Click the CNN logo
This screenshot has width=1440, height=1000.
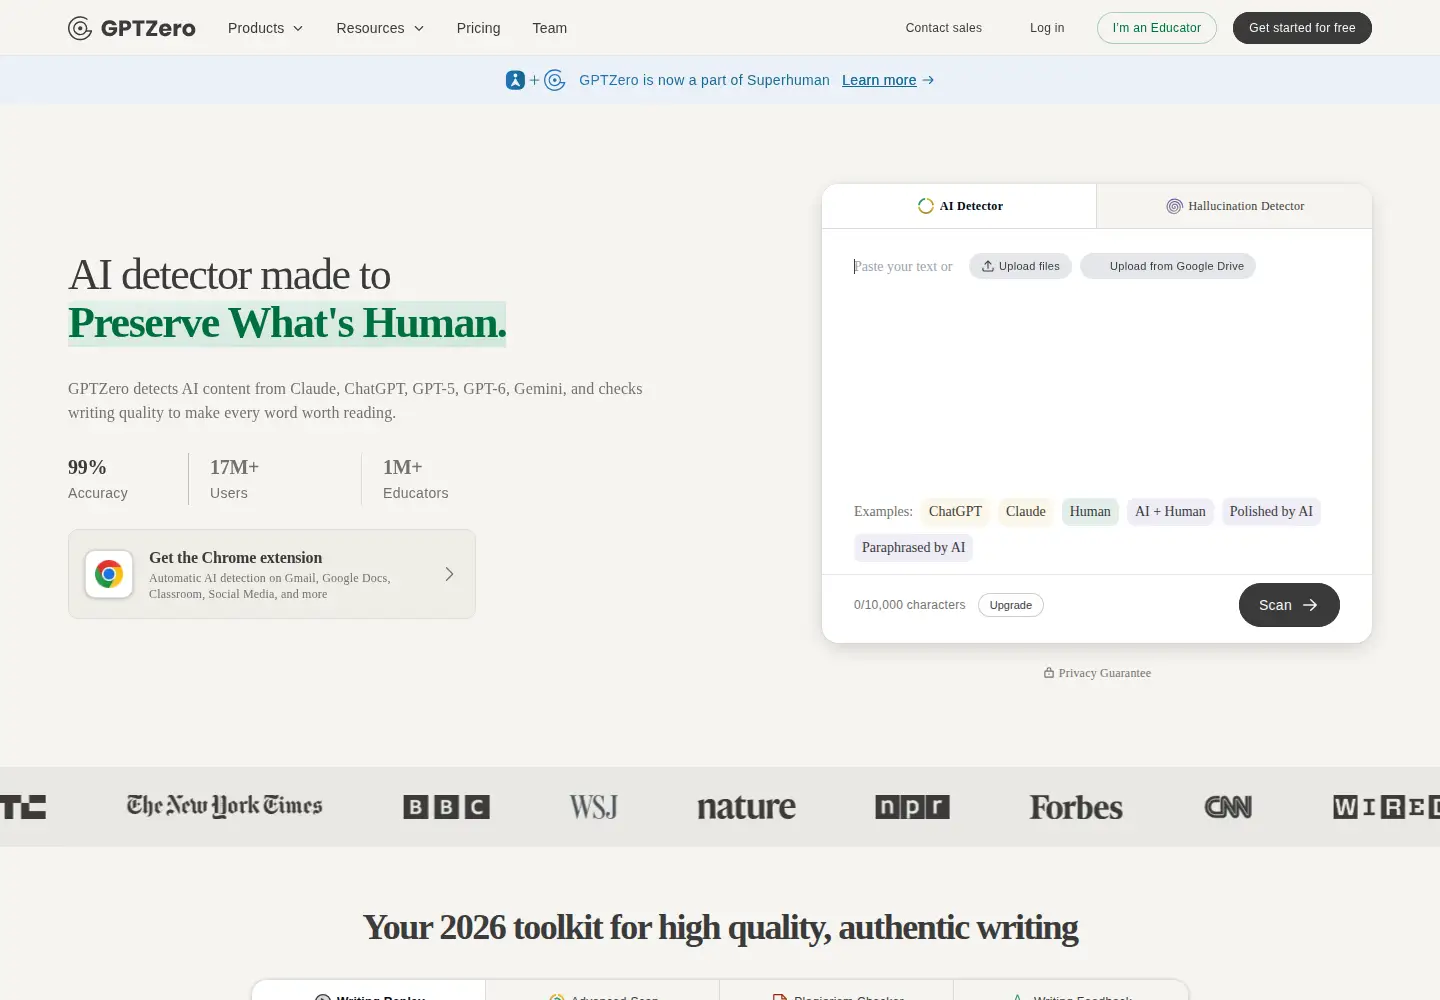1228,807
